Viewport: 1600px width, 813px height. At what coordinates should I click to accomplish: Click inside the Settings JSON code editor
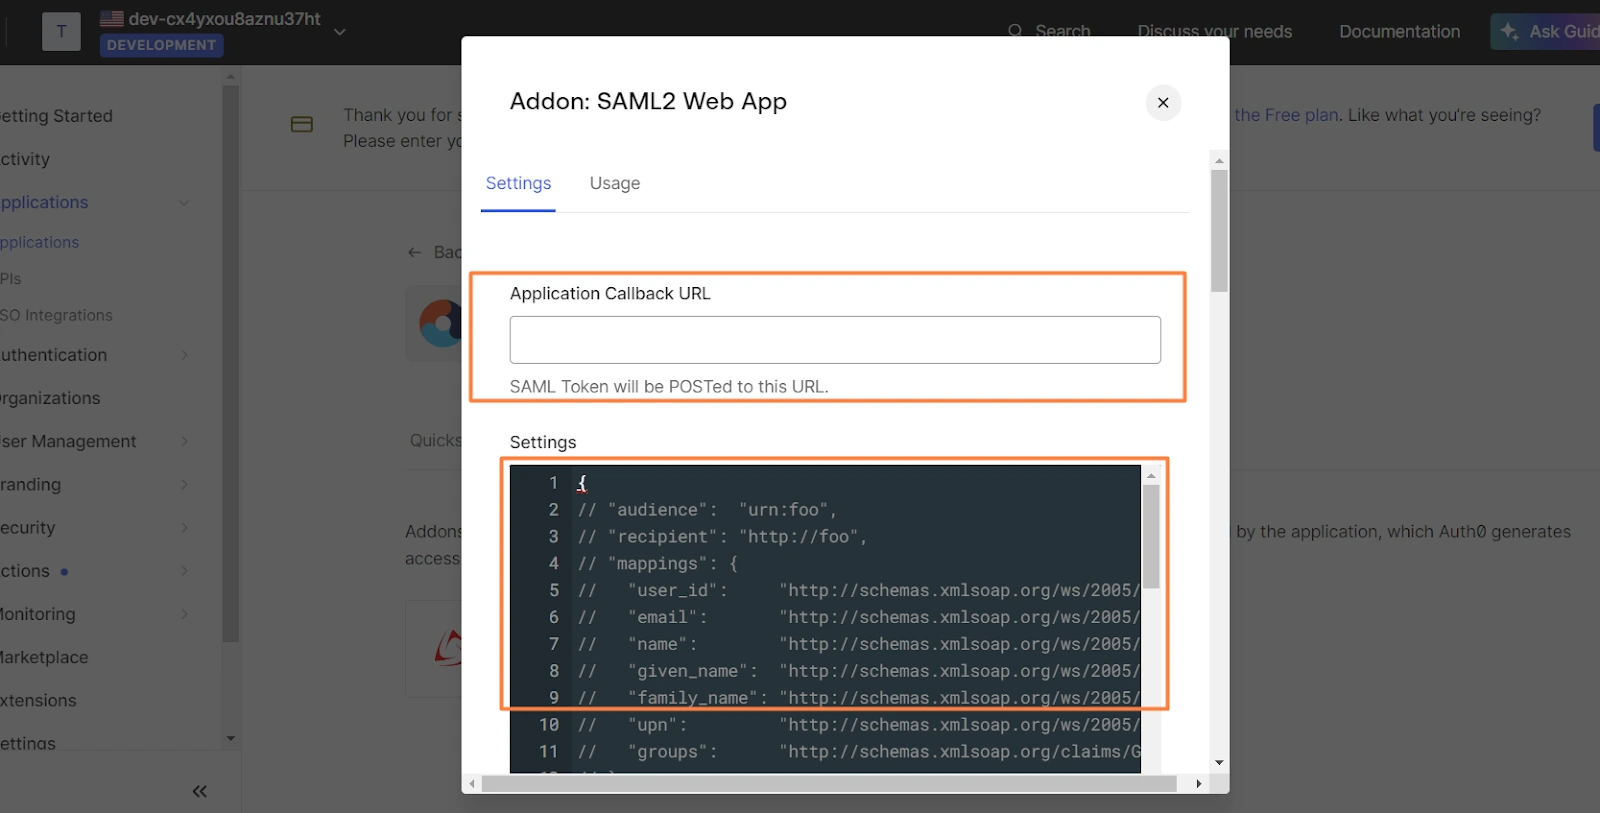(x=825, y=618)
